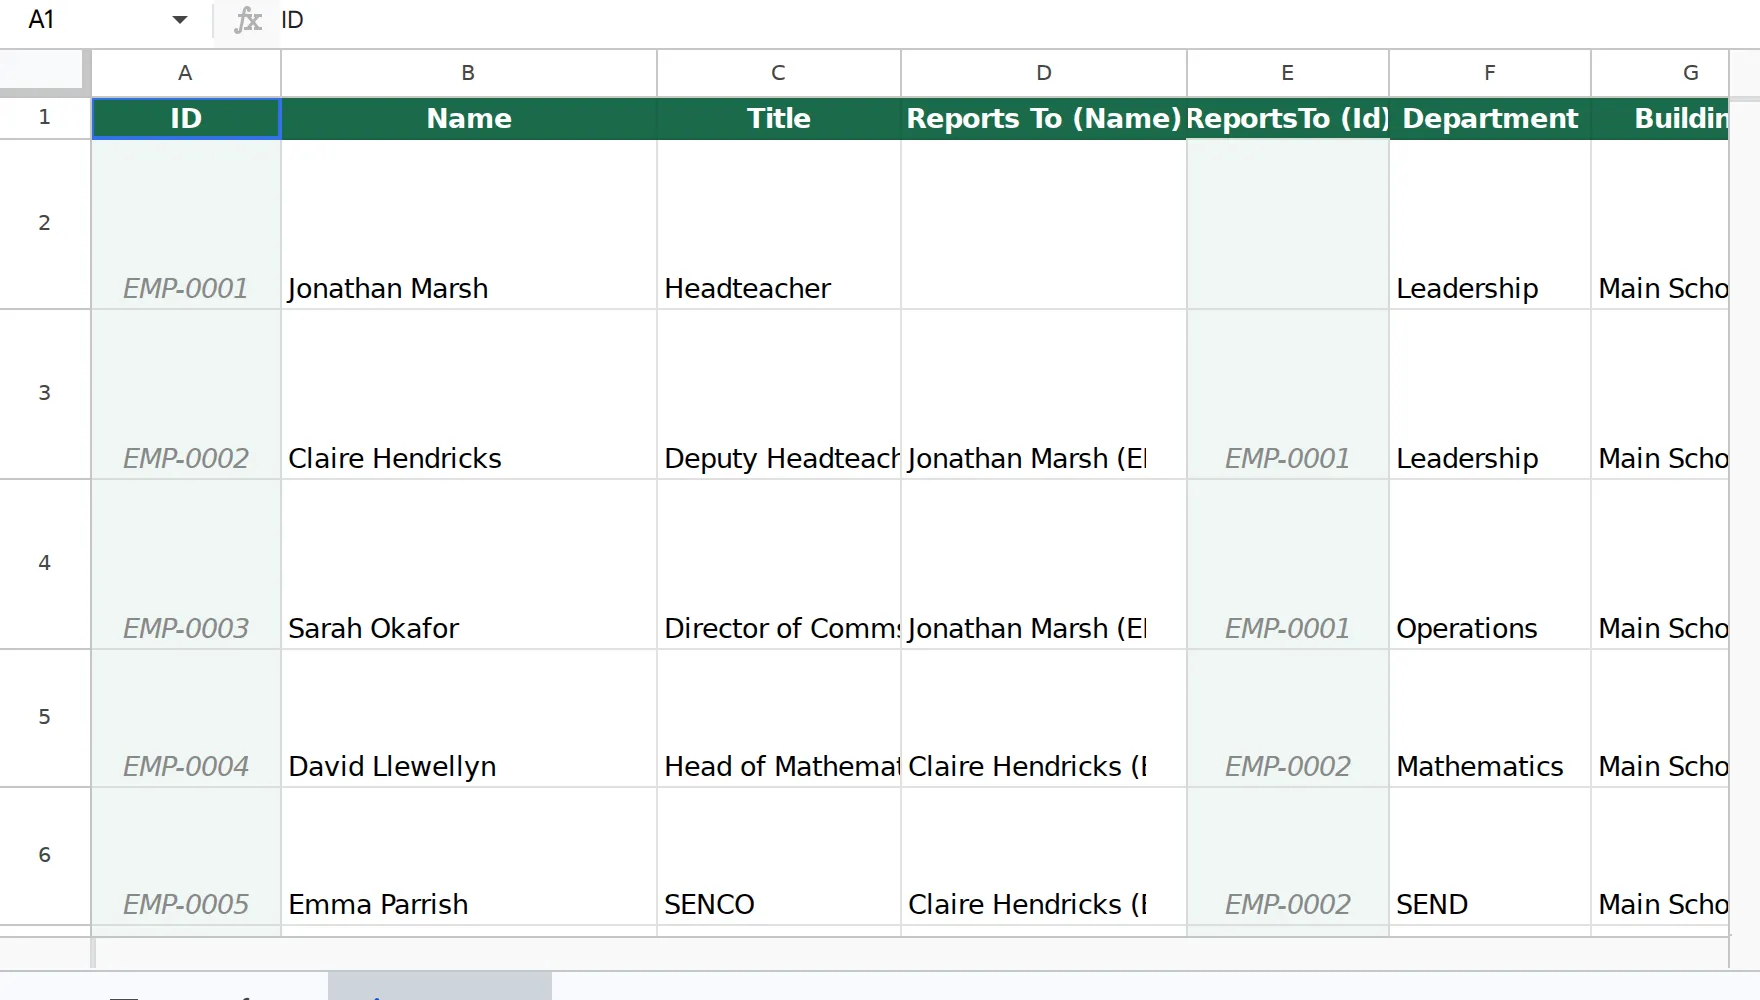Image resolution: width=1760 pixels, height=1000 pixels.
Task: Select row 6 header
Action: point(45,856)
